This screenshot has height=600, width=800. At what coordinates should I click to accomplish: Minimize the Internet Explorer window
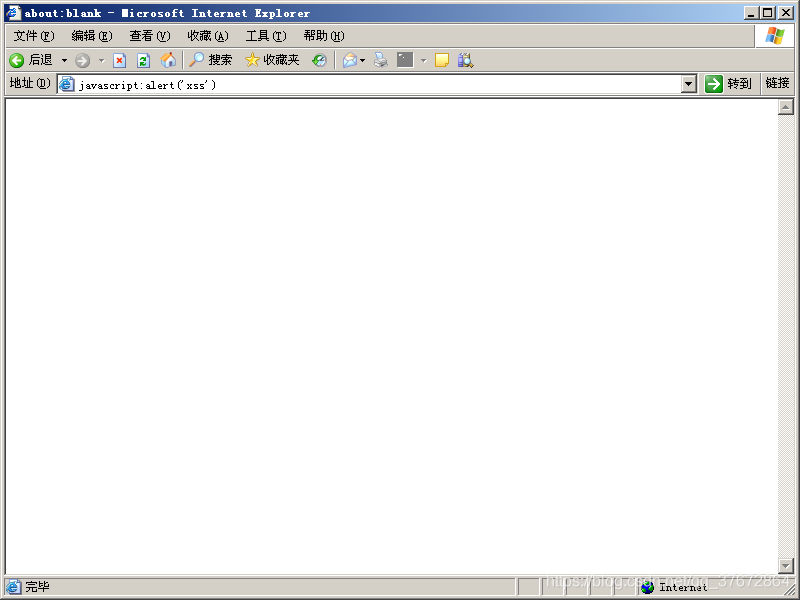[750, 13]
